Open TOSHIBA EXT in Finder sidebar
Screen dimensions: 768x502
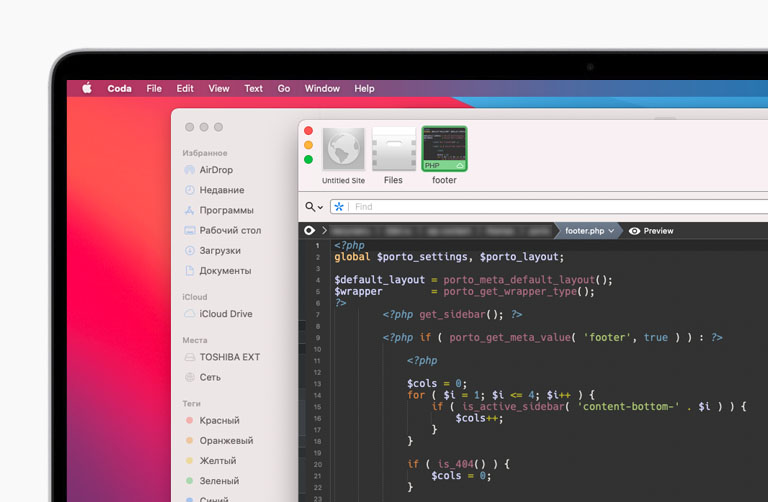(x=230, y=357)
